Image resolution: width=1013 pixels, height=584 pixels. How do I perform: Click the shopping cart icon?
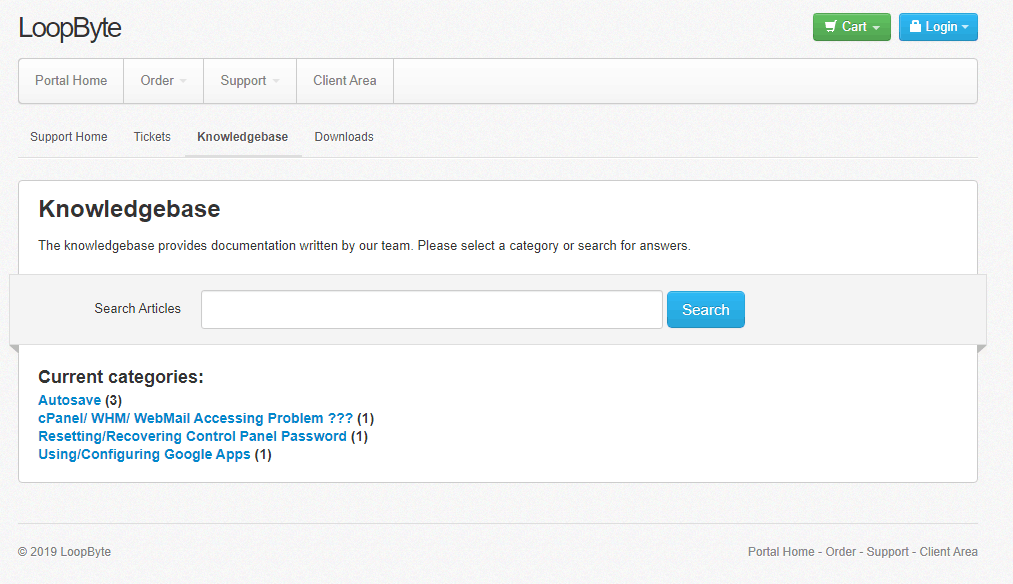point(830,26)
